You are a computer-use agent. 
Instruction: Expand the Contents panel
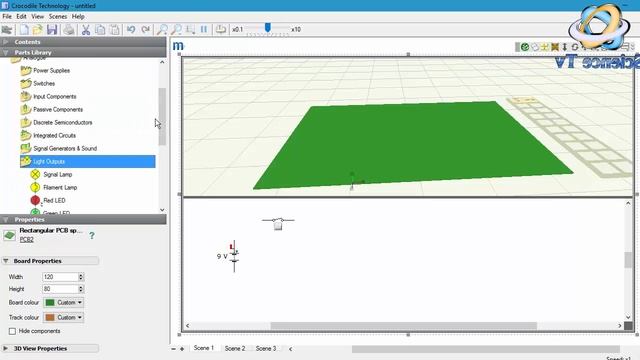click(6, 42)
